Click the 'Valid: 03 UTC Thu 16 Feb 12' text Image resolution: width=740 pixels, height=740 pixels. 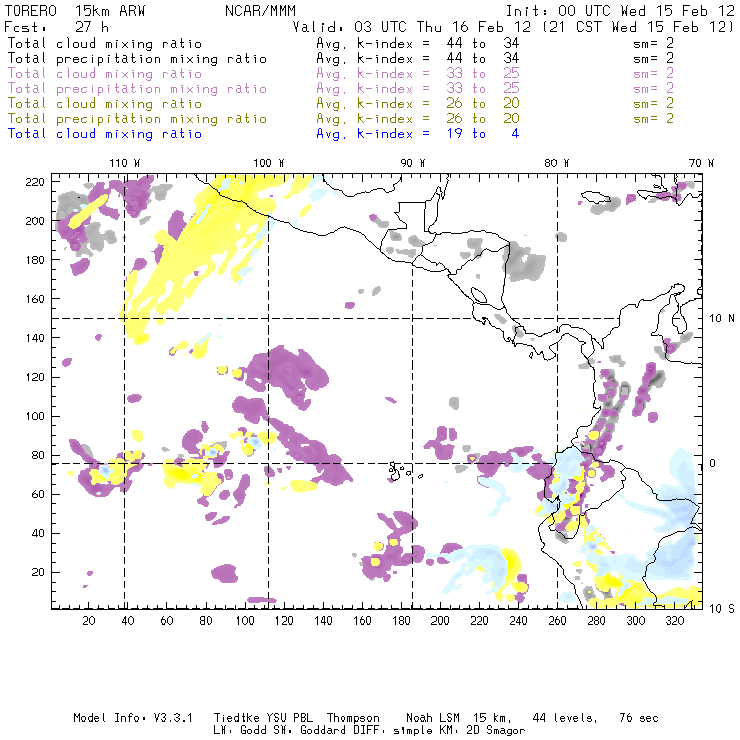[411, 27]
